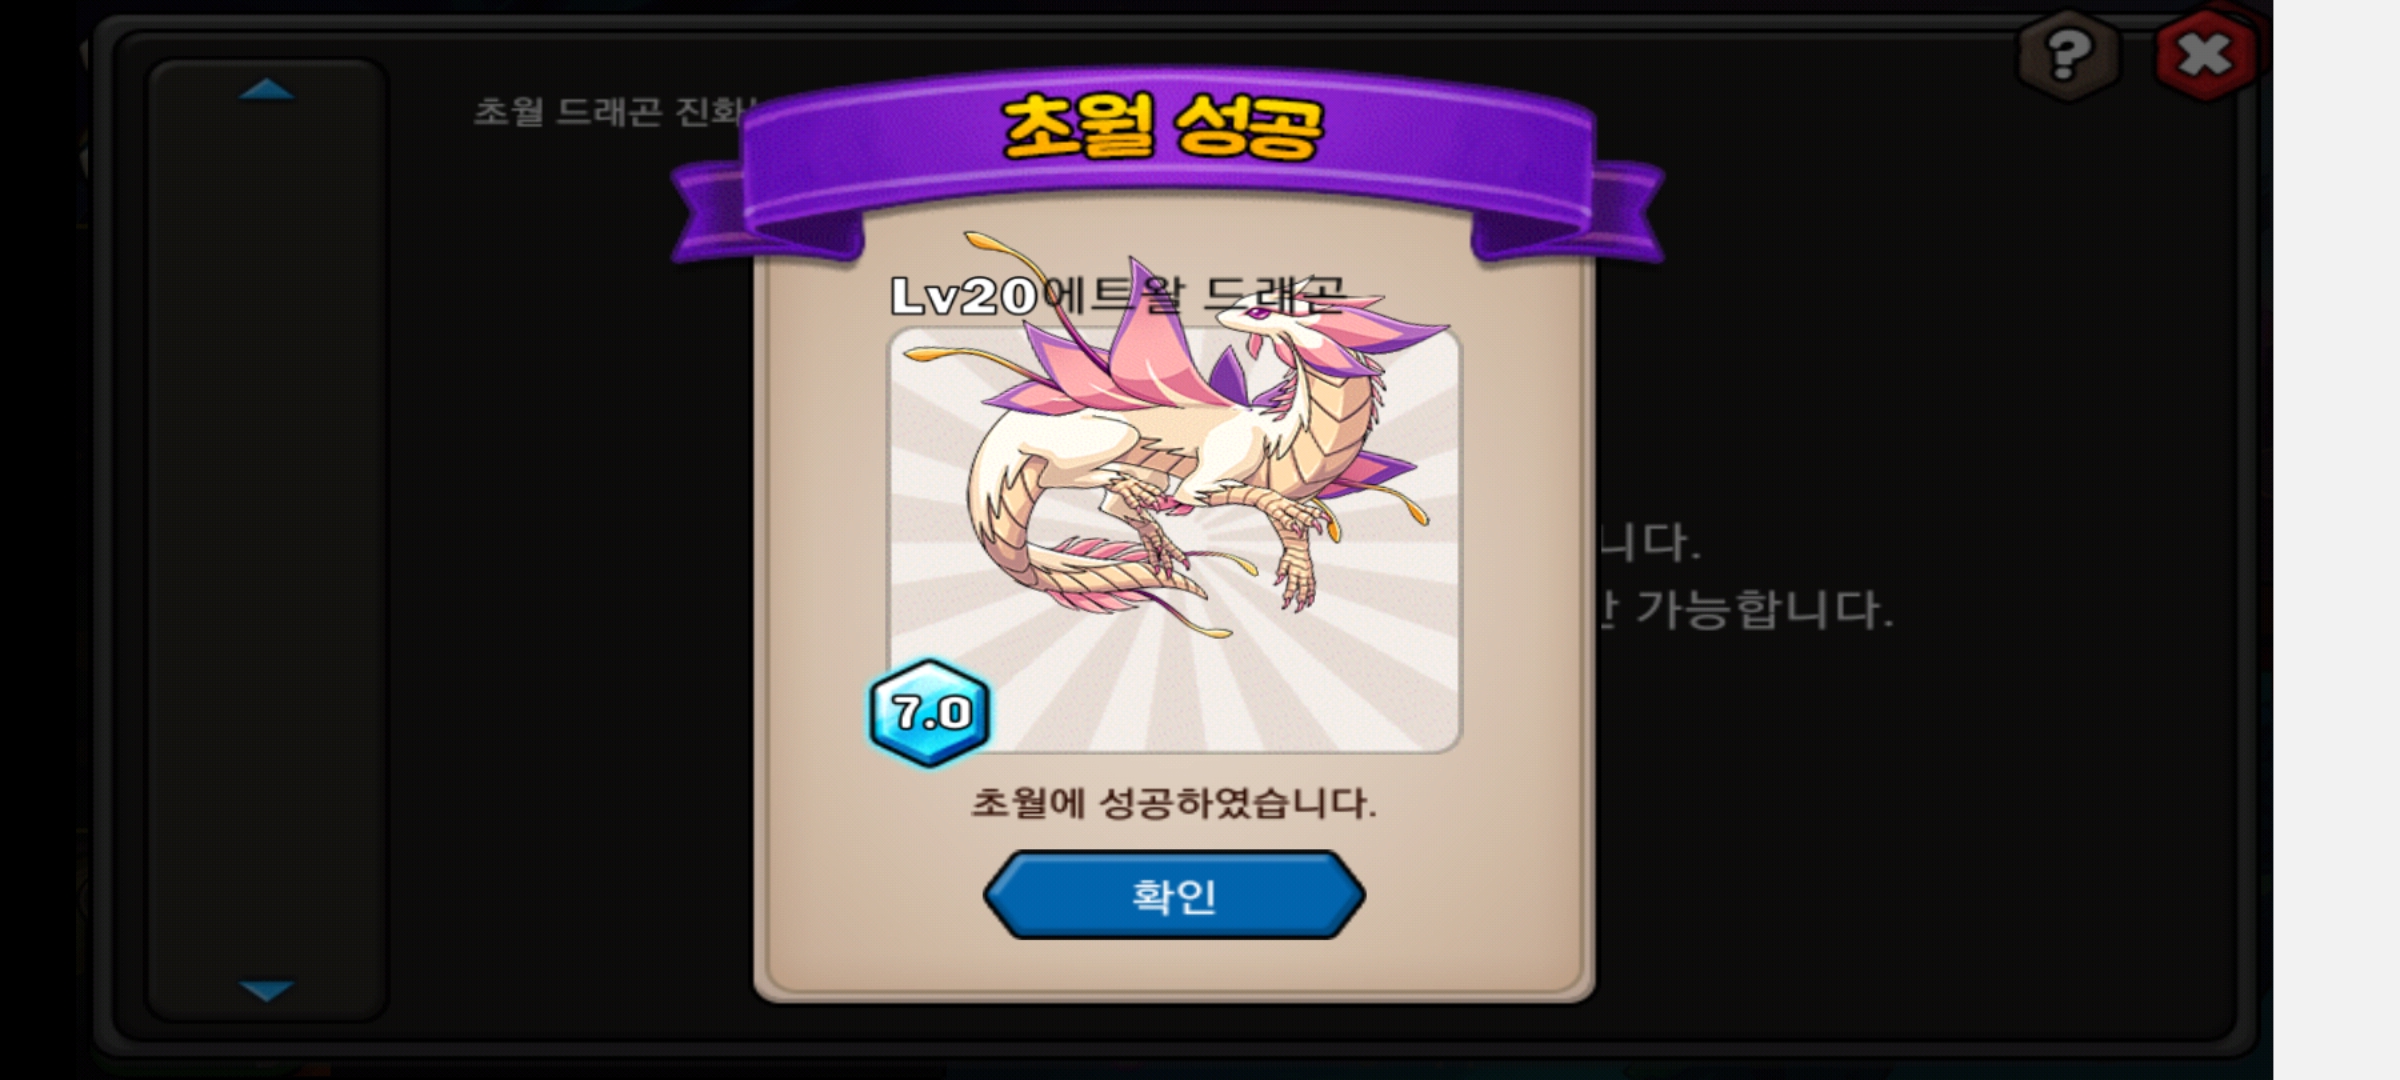The width and height of the screenshot is (2400, 1080).
Task: Select the dragon illustration card
Action: click(1175, 540)
